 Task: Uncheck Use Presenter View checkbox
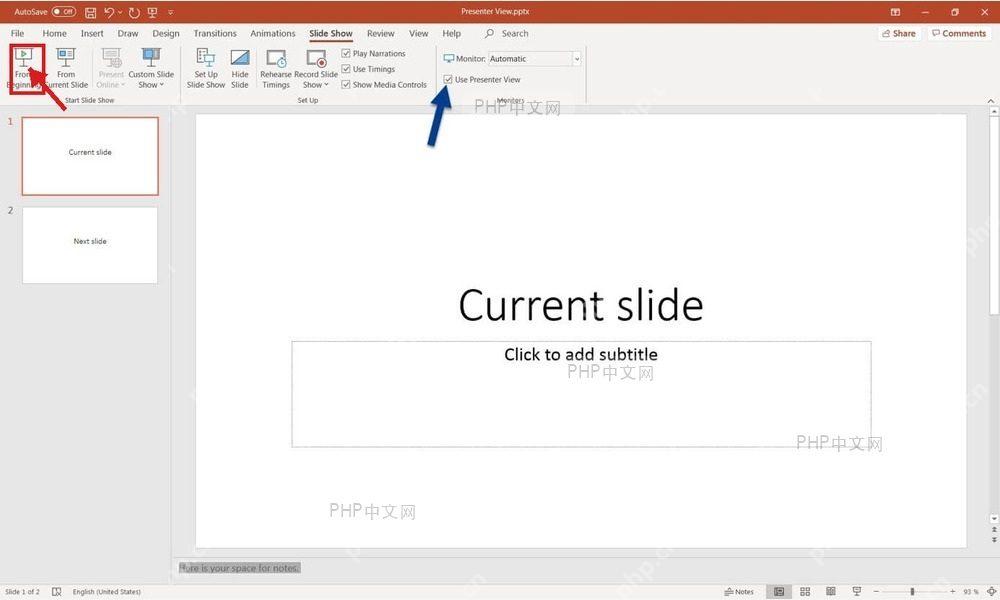pos(448,79)
